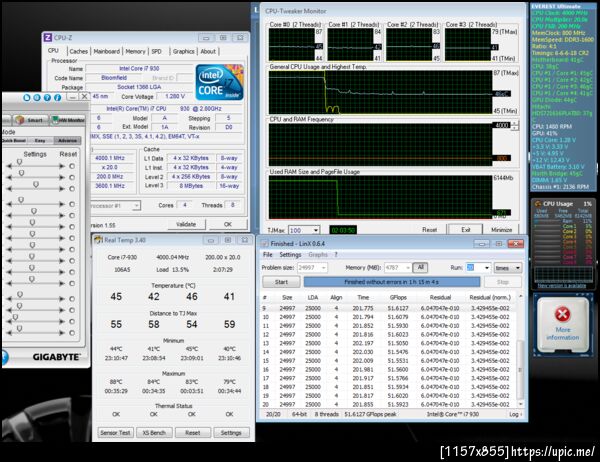
Task: Switch to the Graphics tab in CPU-Z
Action: 183,51
